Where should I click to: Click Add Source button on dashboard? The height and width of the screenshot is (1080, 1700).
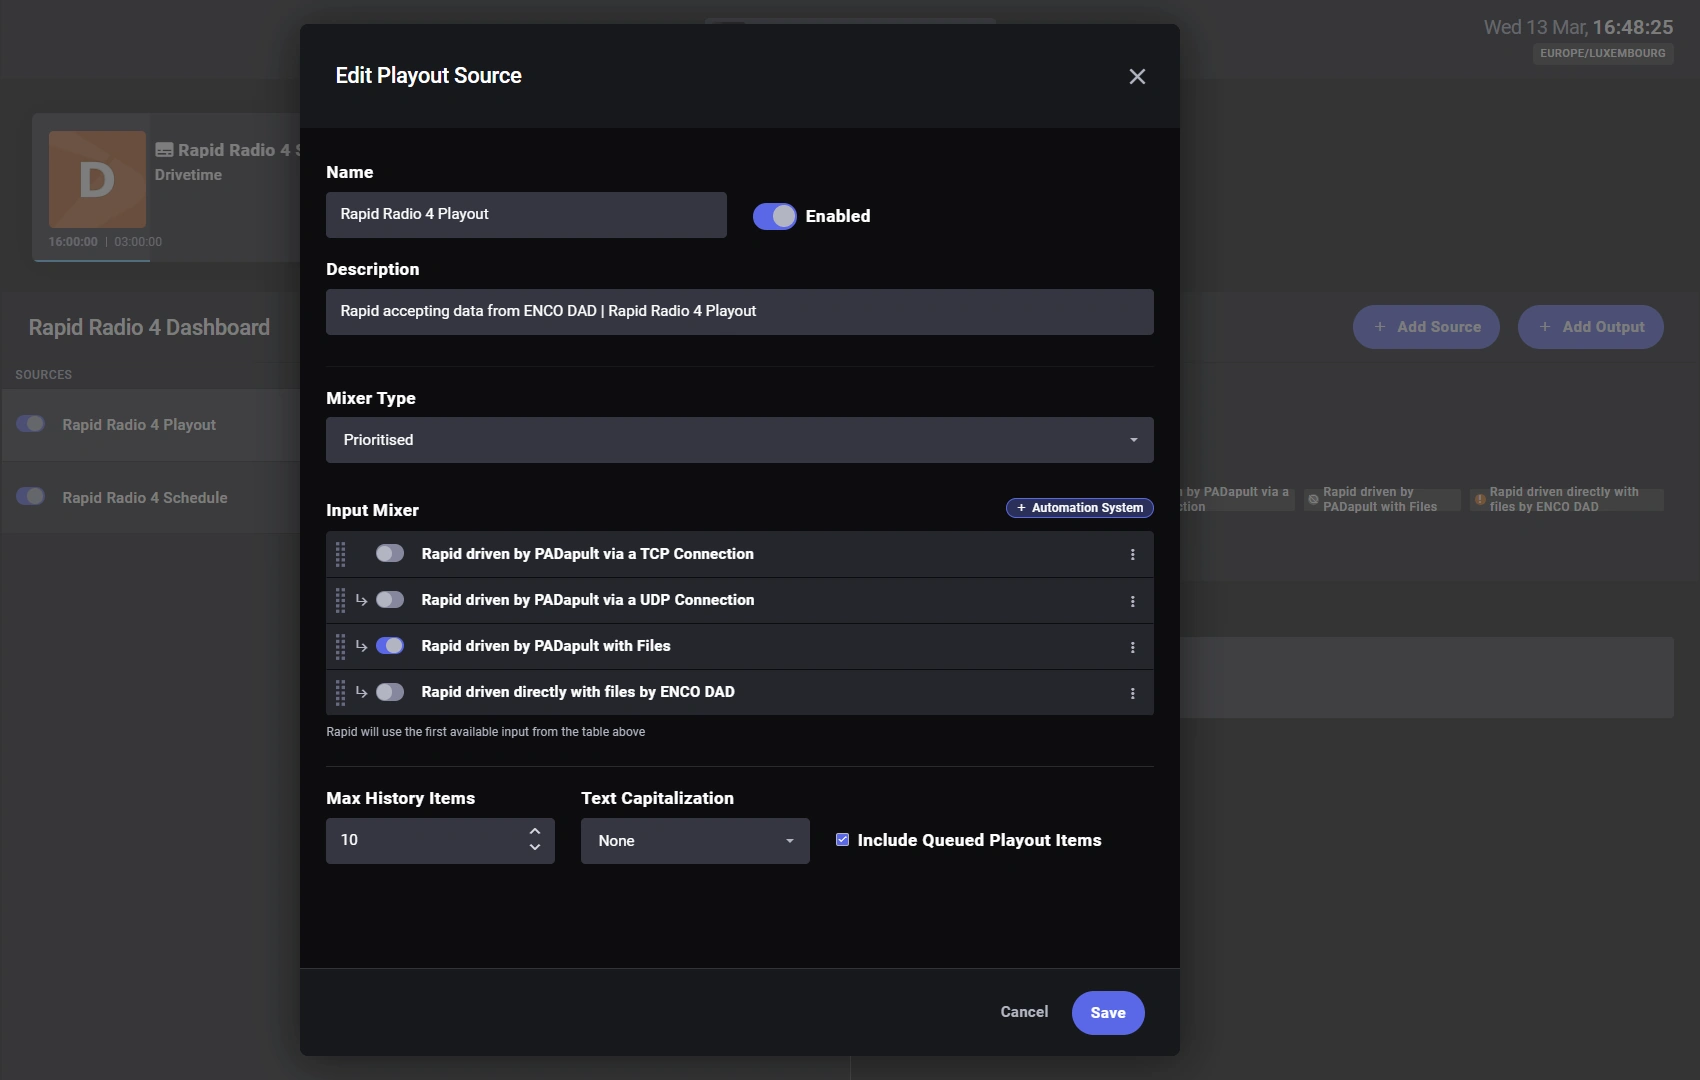click(1426, 327)
